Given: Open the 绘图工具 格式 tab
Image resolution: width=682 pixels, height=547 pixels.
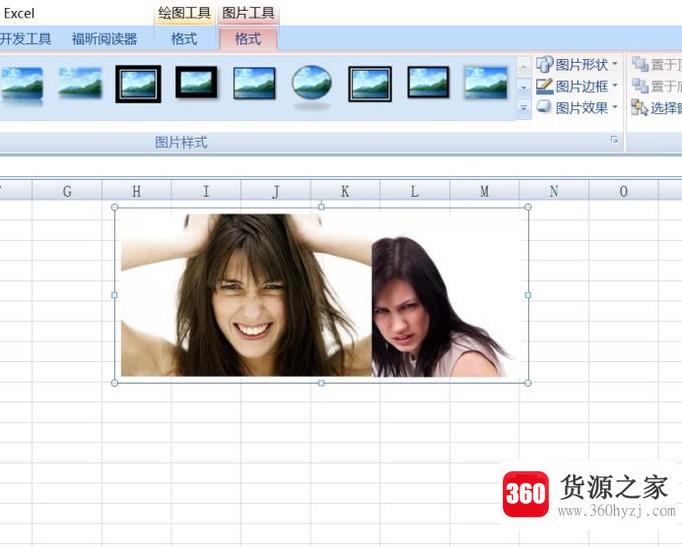Looking at the screenshot, I should (184, 39).
